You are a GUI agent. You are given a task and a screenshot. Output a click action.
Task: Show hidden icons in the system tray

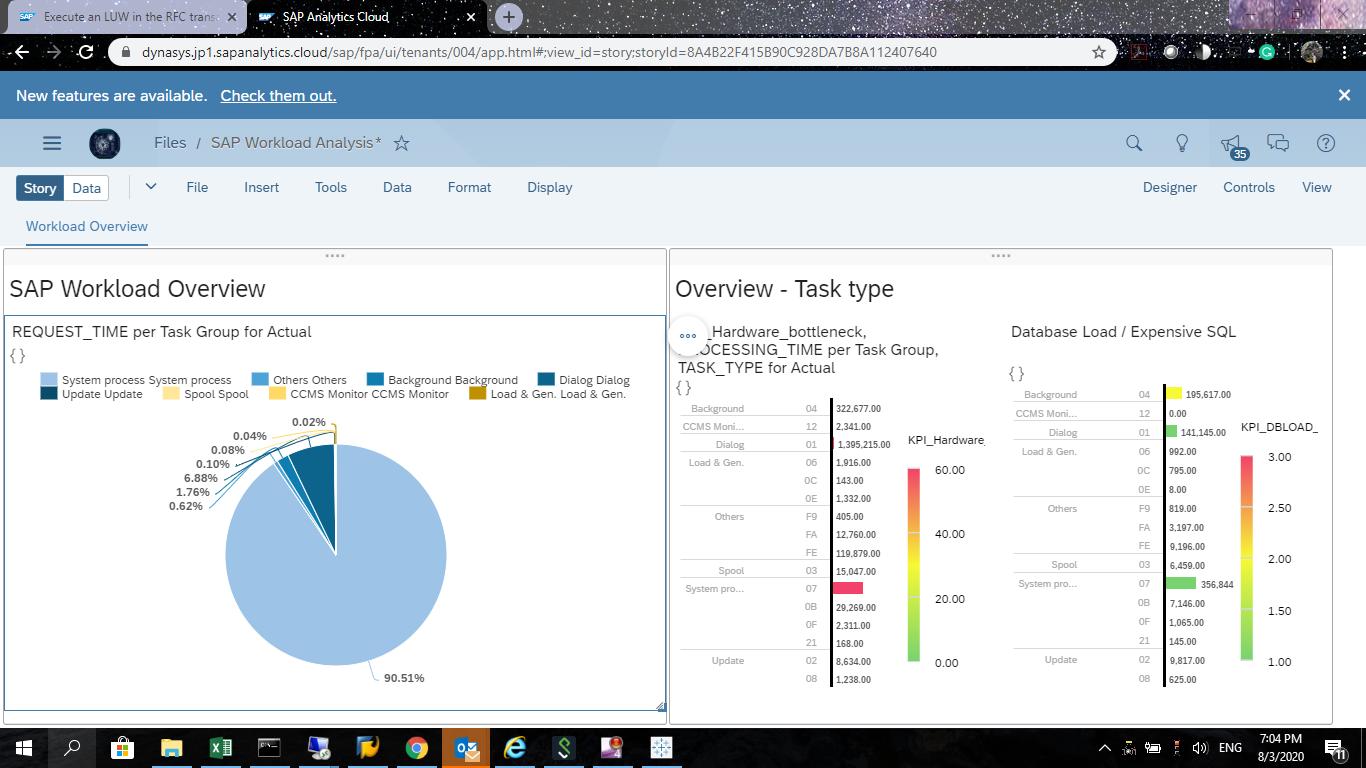pos(1104,747)
